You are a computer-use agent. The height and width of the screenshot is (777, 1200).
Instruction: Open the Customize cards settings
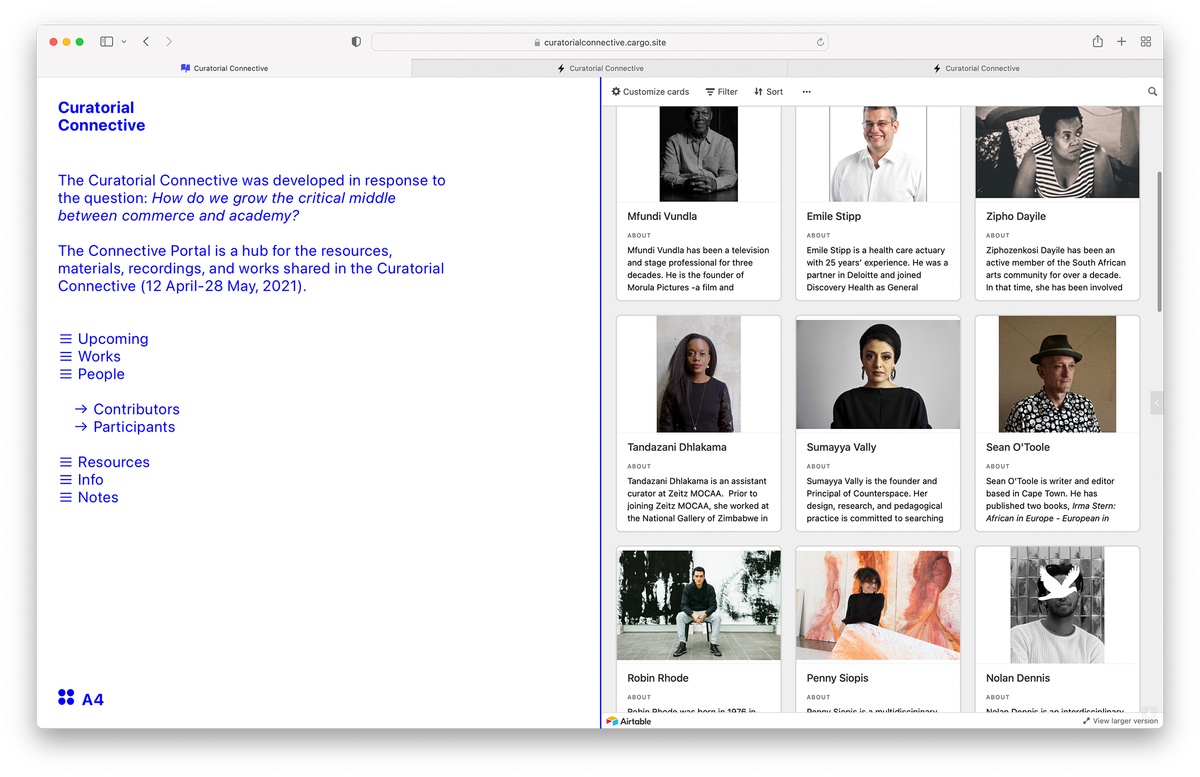pyautogui.click(x=650, y=92)
